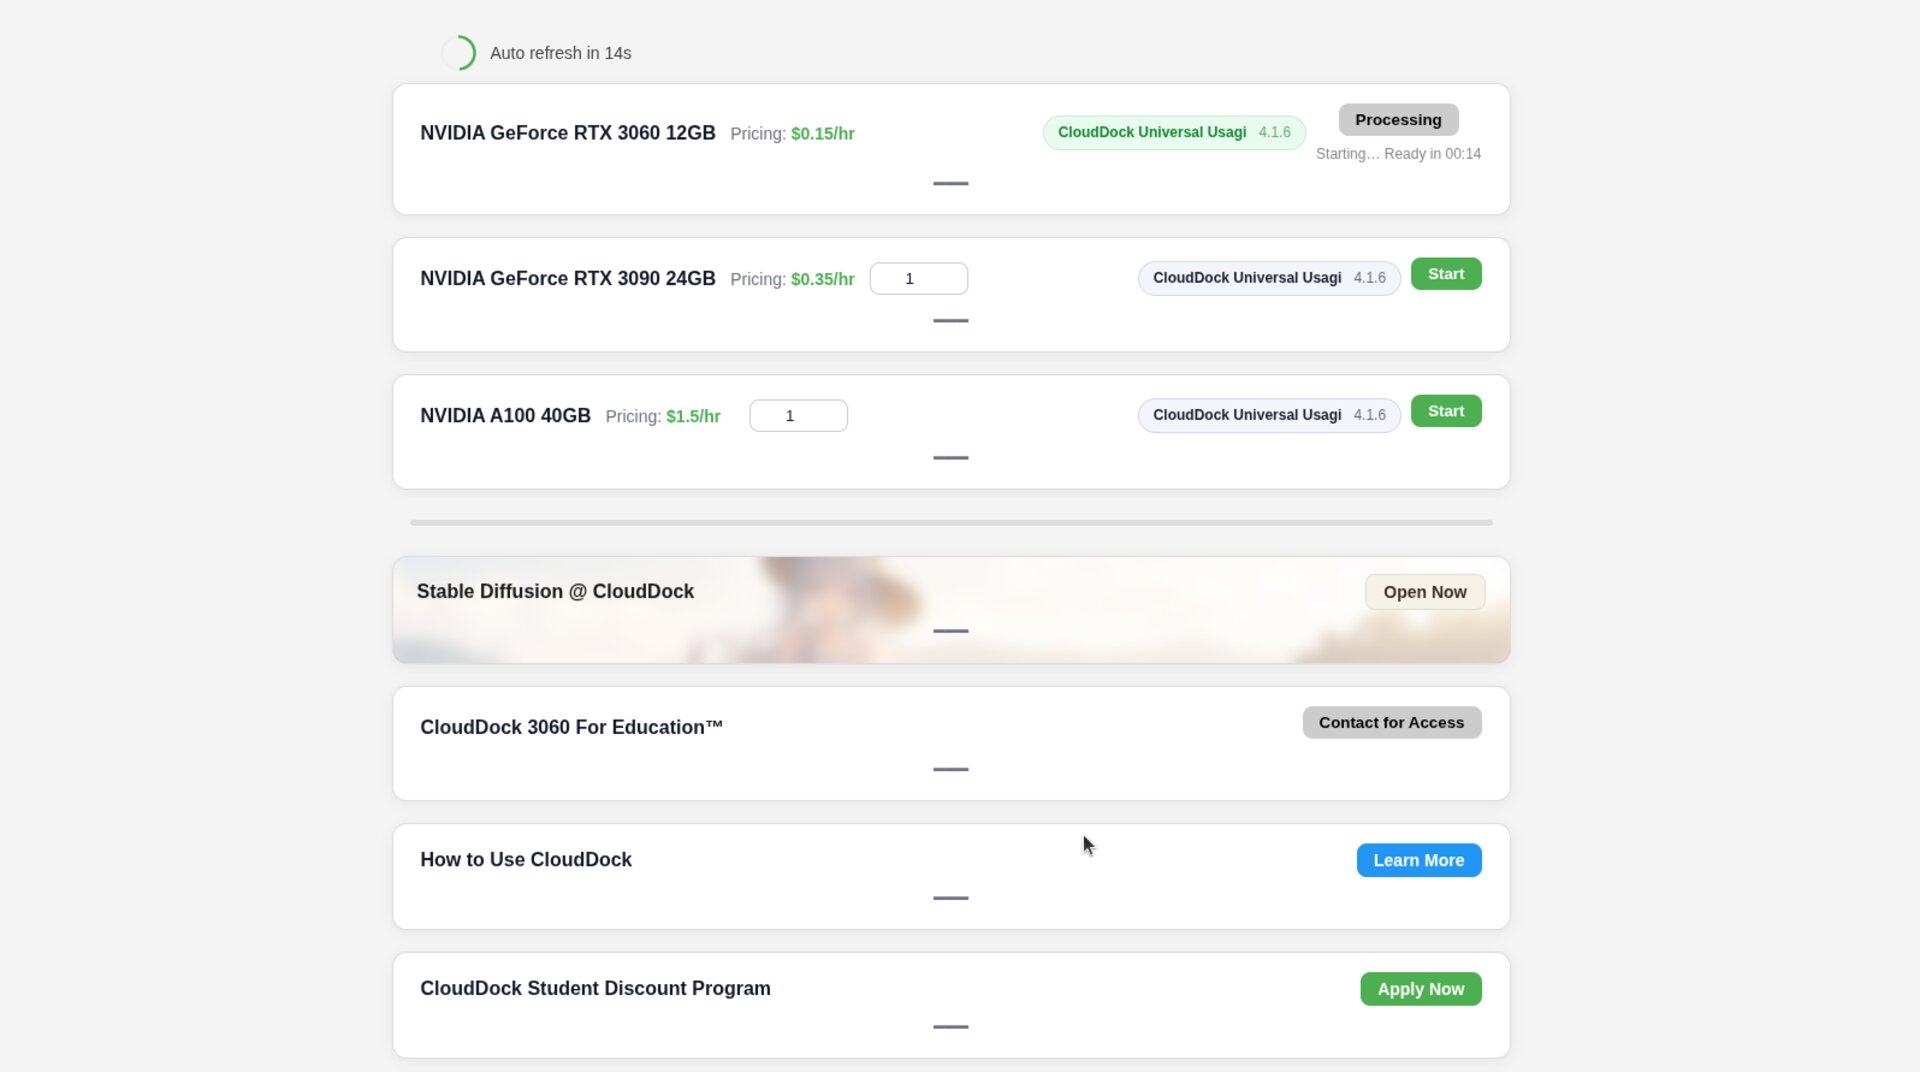Viewport: 1920px width, 1072px height.
Task: Expand the RTX 3060 card details handle
Action: (x=950, y=184)
